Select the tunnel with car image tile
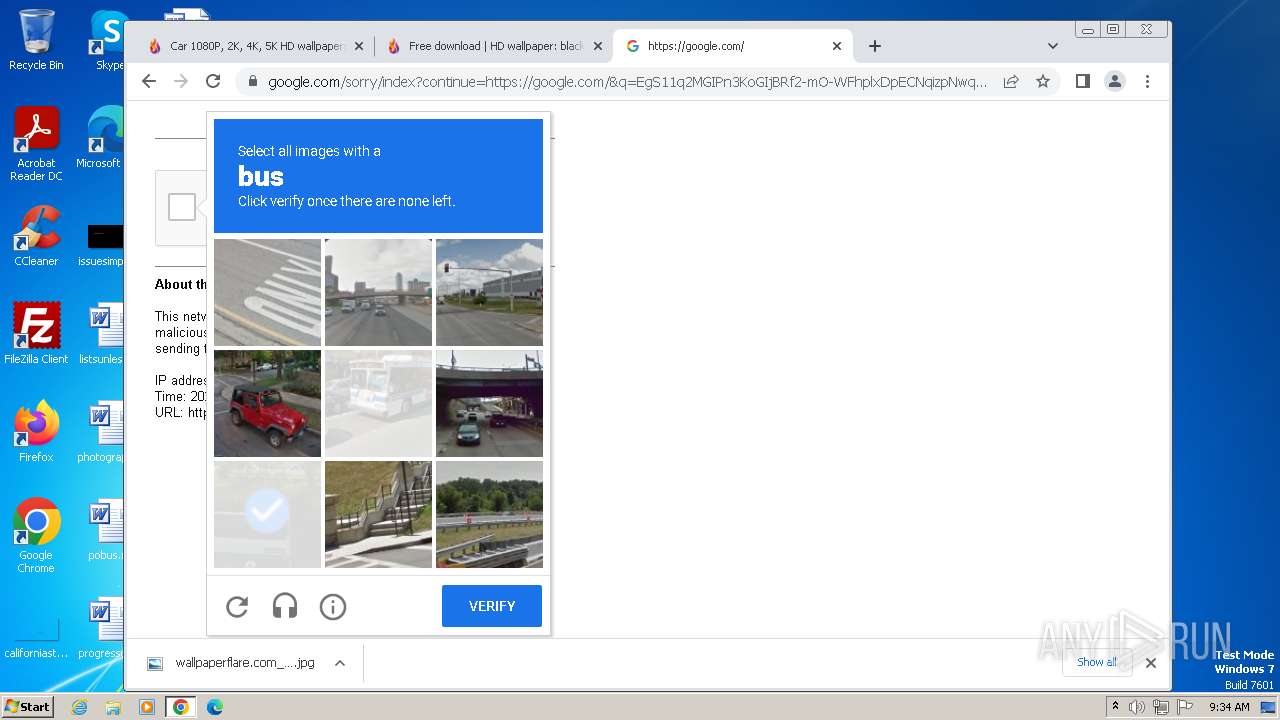The height and width of the screenshot is (720, 1280). [x=489, y=403]
